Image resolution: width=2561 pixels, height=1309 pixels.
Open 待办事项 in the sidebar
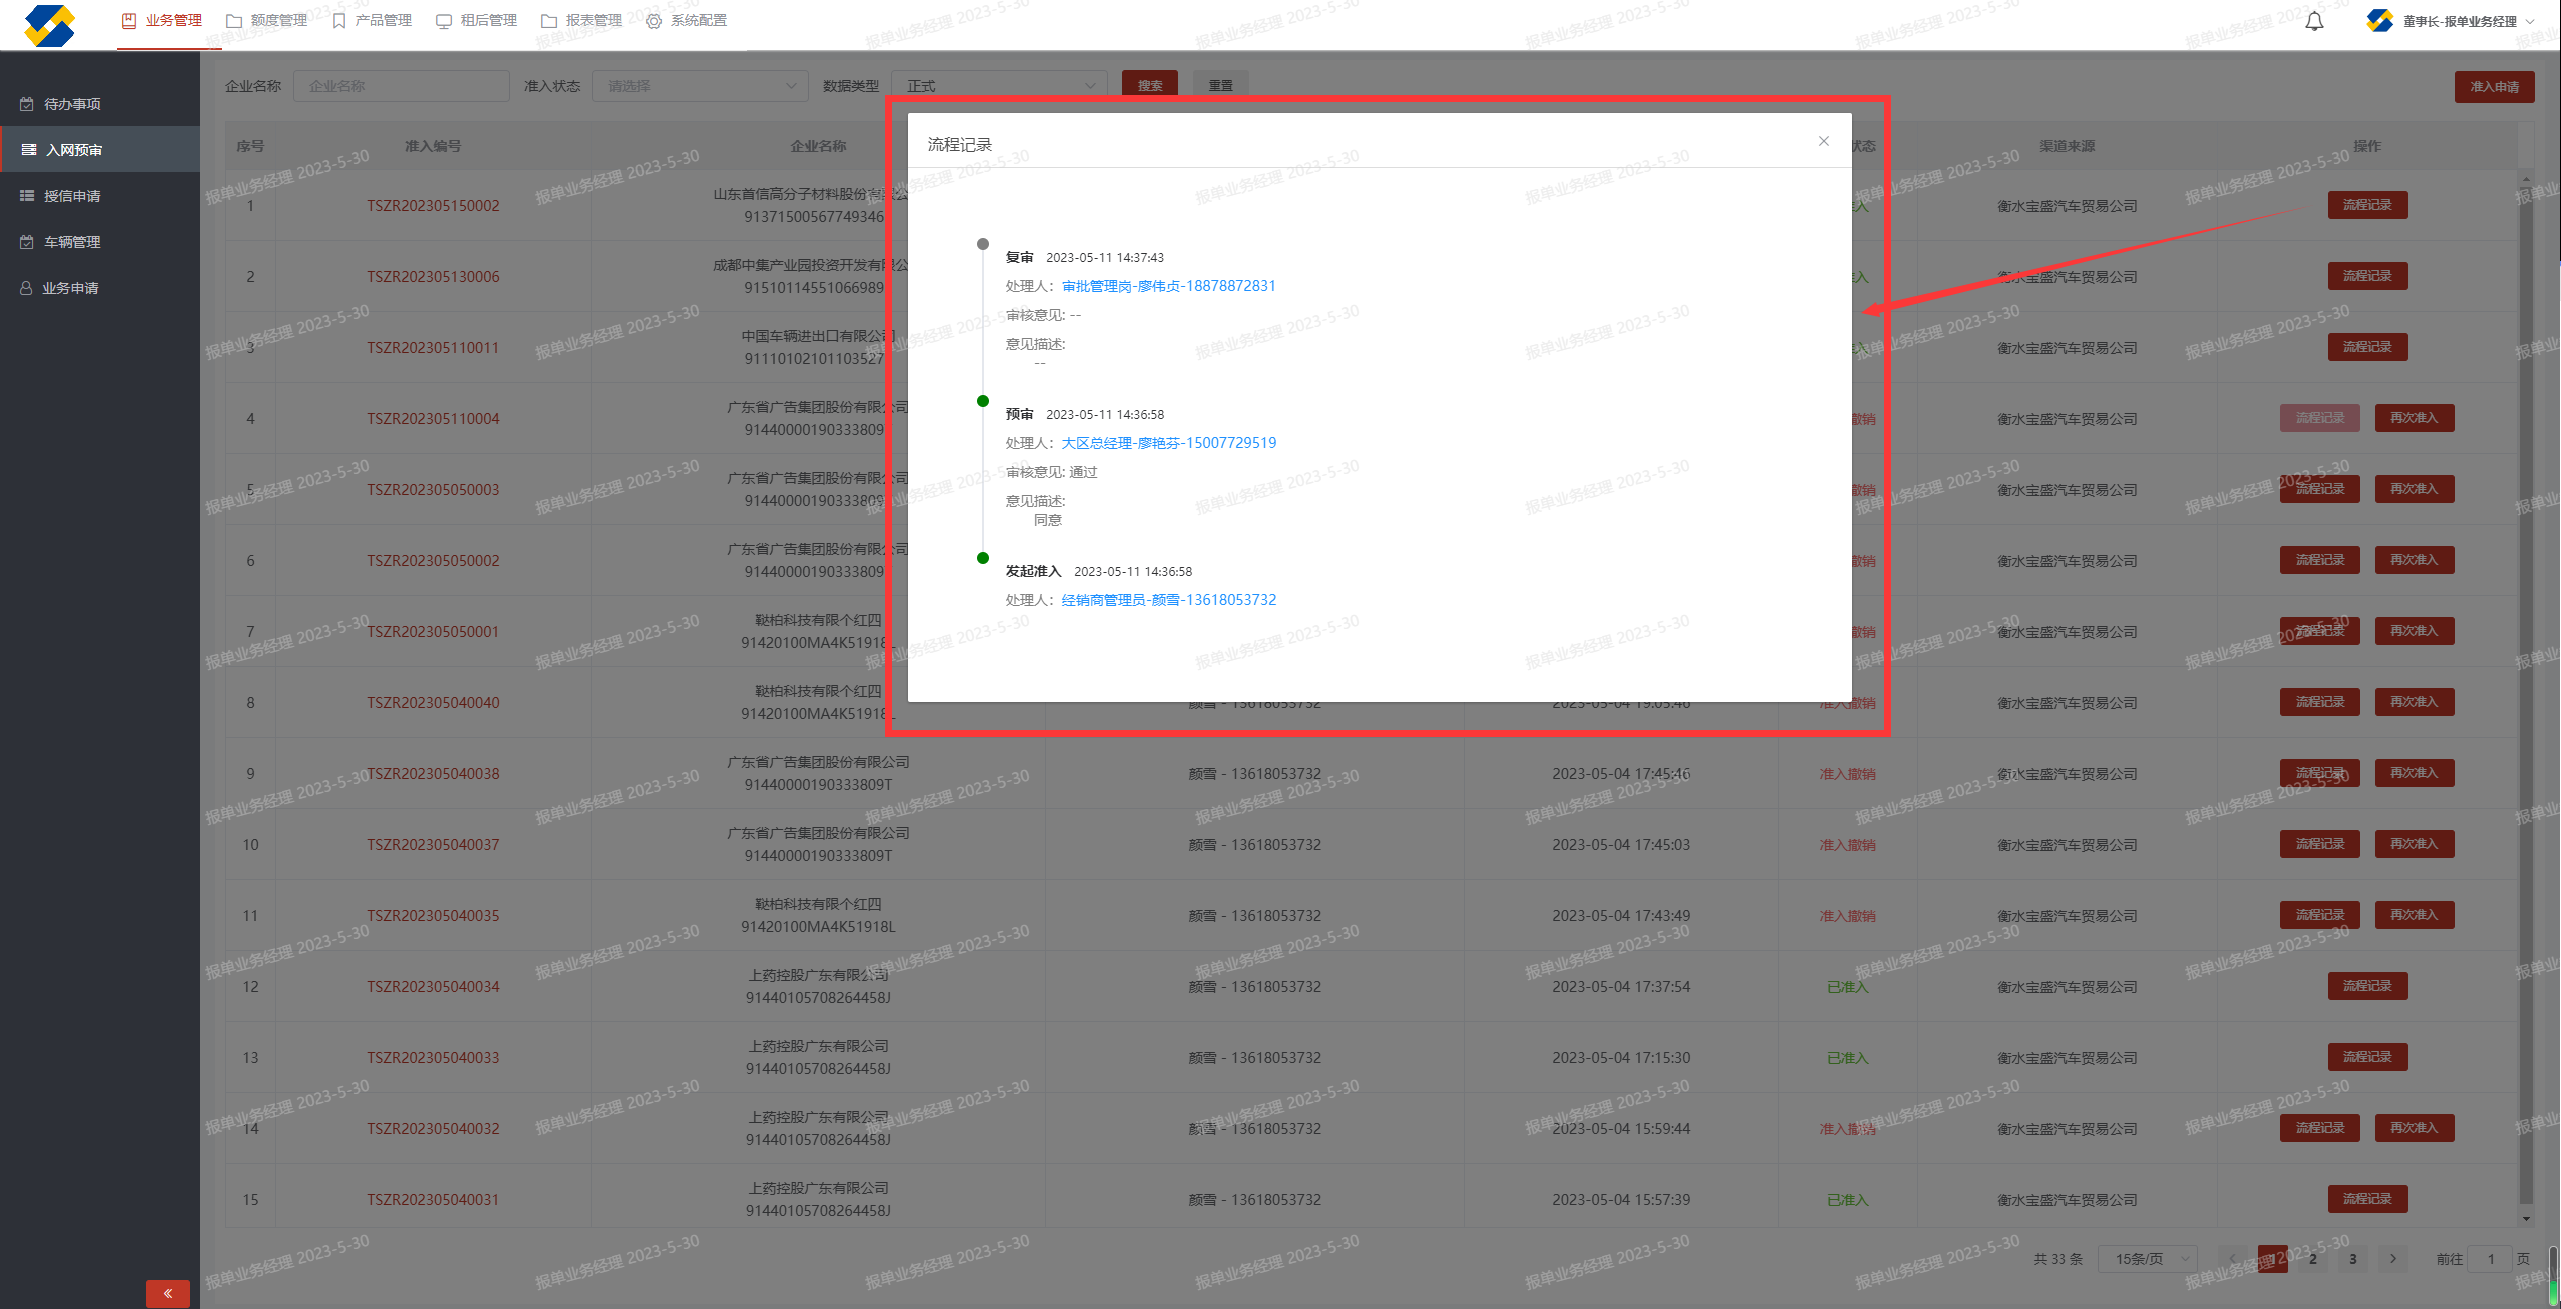click(72, 104)
